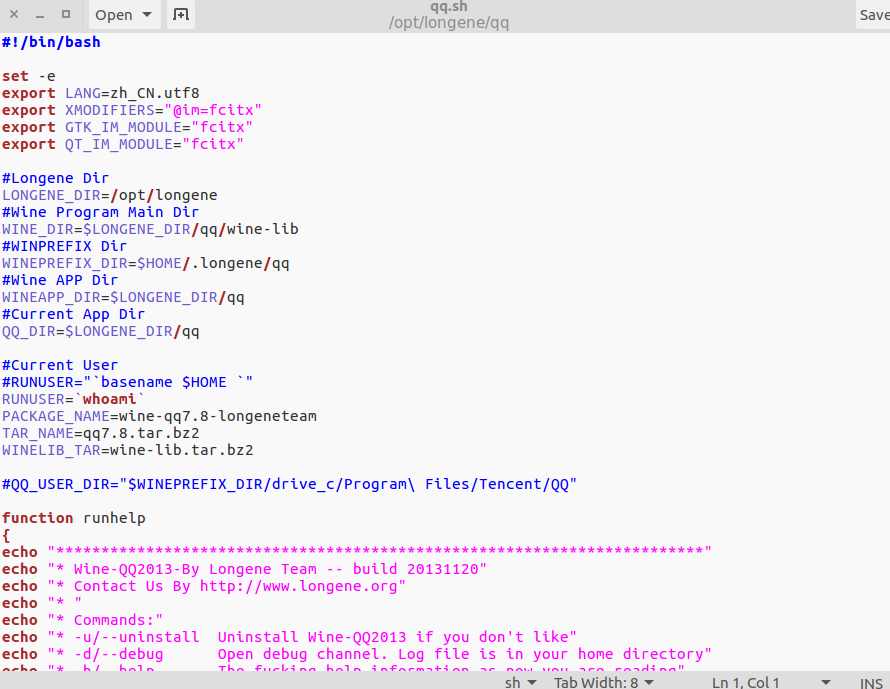Click the QQ_DIR=$LONGENE_DIR/qq line

[x=100, y=331]
